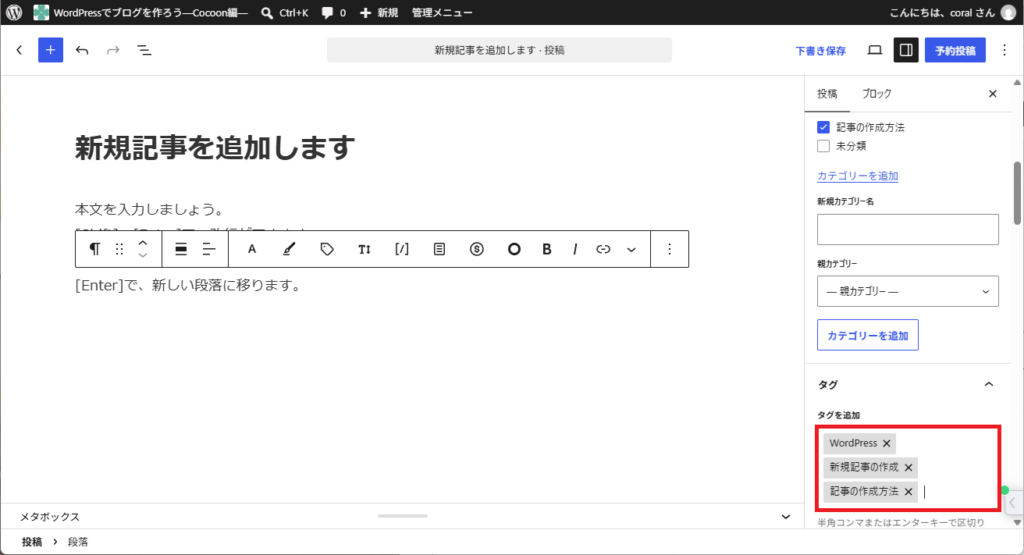Open the 親カテゴリー dropdown
This screenshot has height=555, width=1024.
click(x=908, y=291)
